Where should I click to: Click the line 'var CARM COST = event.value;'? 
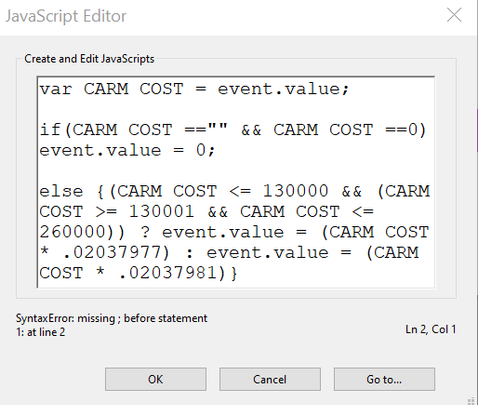click(194, 89)
